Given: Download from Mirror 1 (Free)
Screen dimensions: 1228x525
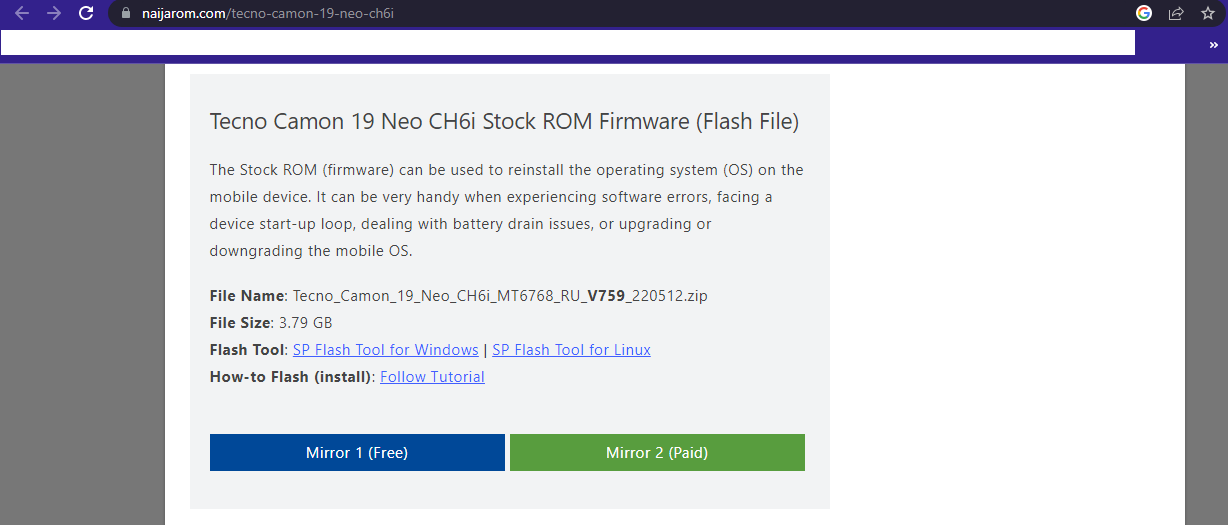Looking at the screenshot, I should coord(357,452).
